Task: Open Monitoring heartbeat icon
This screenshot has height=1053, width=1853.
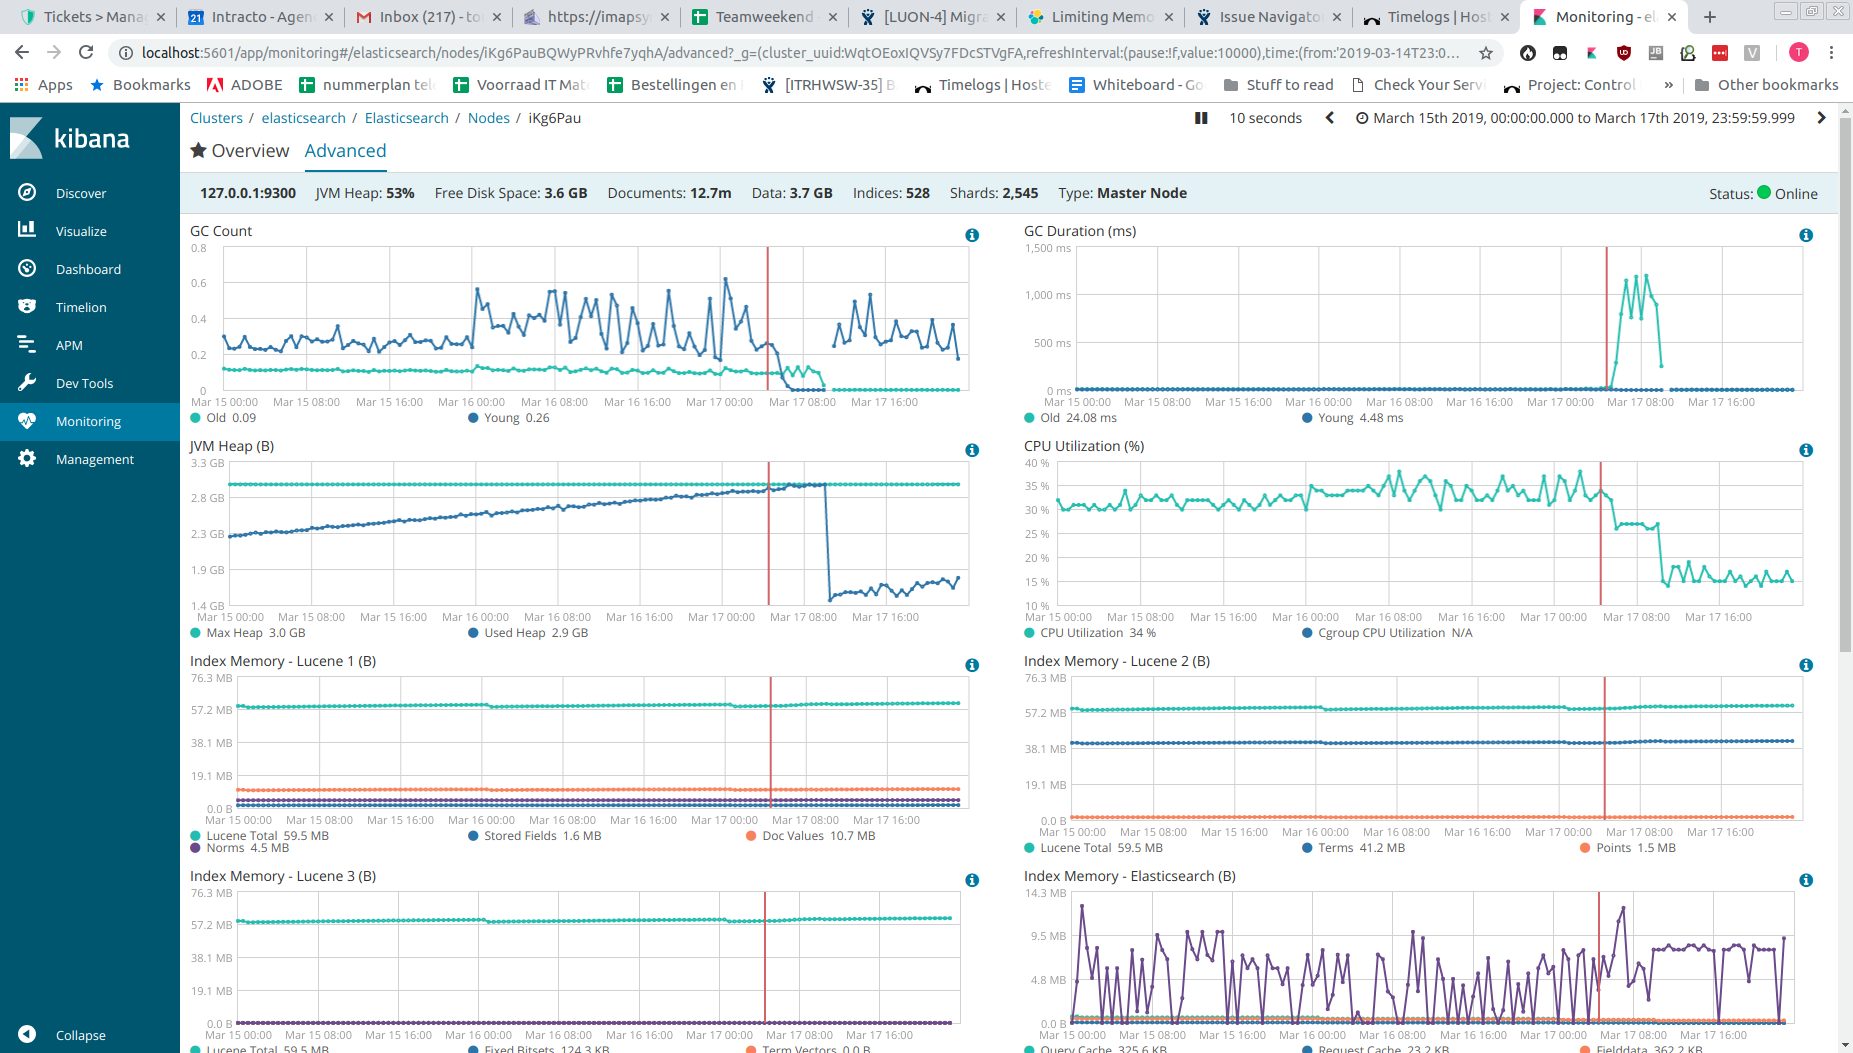Action: [x=27, y=421]
